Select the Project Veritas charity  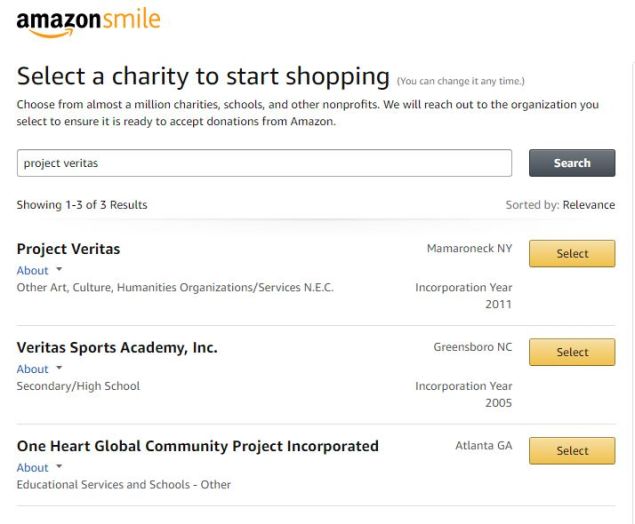click(572, 253)
